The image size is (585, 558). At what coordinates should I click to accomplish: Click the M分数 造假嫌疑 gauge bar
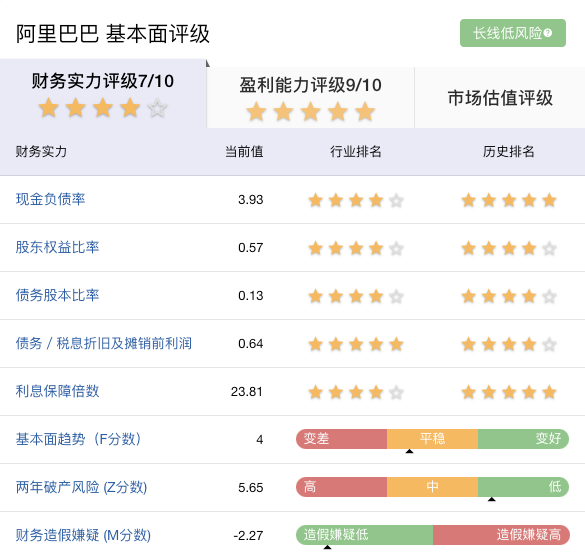pos(432,535)
